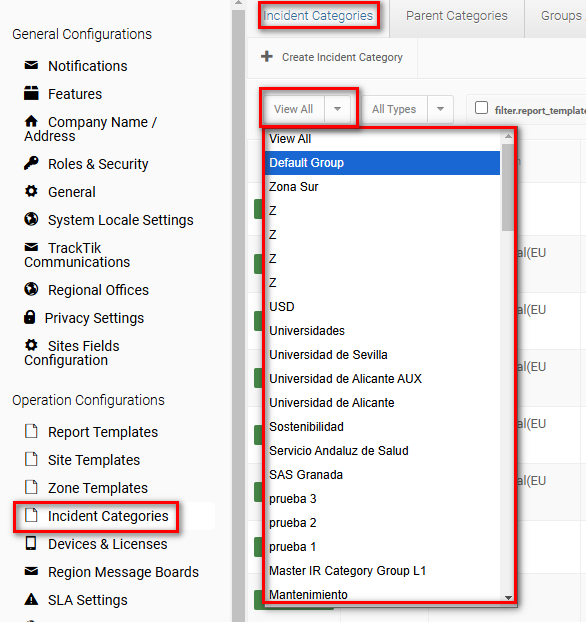This screenshot has width=586, height=622.
Task: Click the Devices & Licenses tablet icon
Action: (31, 543)
